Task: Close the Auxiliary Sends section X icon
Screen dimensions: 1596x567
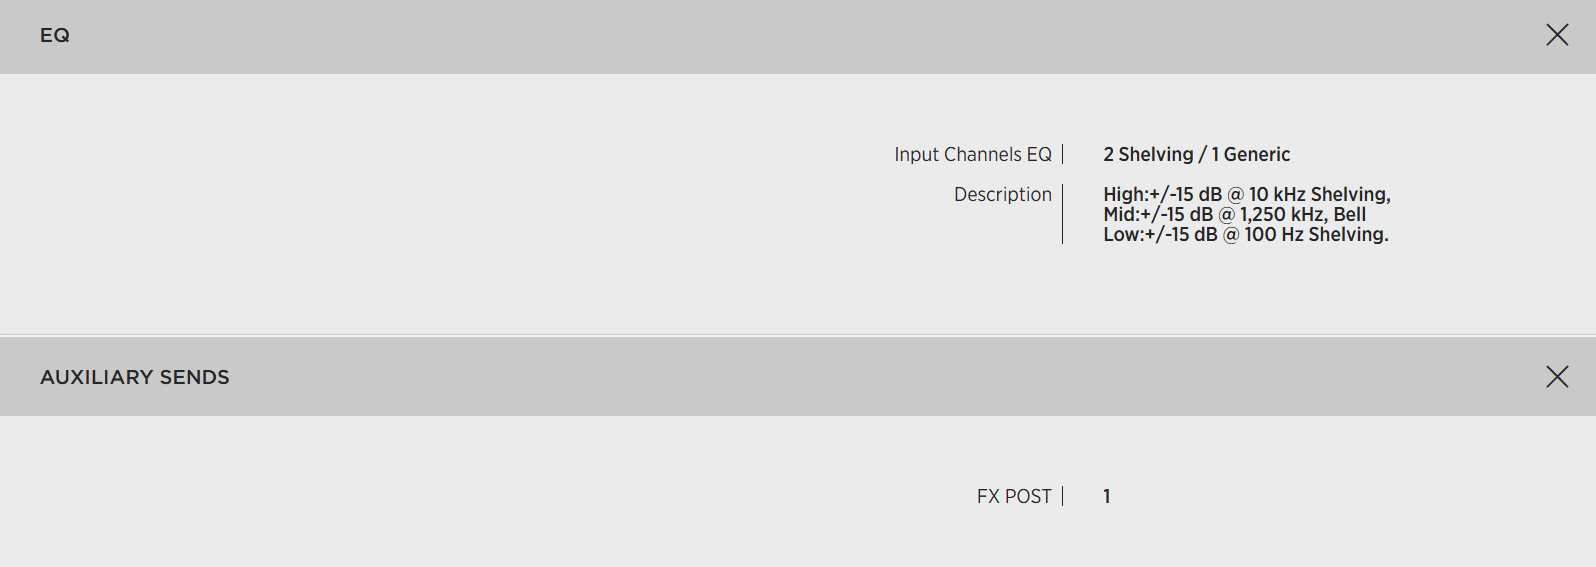Action: coord(1556,377)
